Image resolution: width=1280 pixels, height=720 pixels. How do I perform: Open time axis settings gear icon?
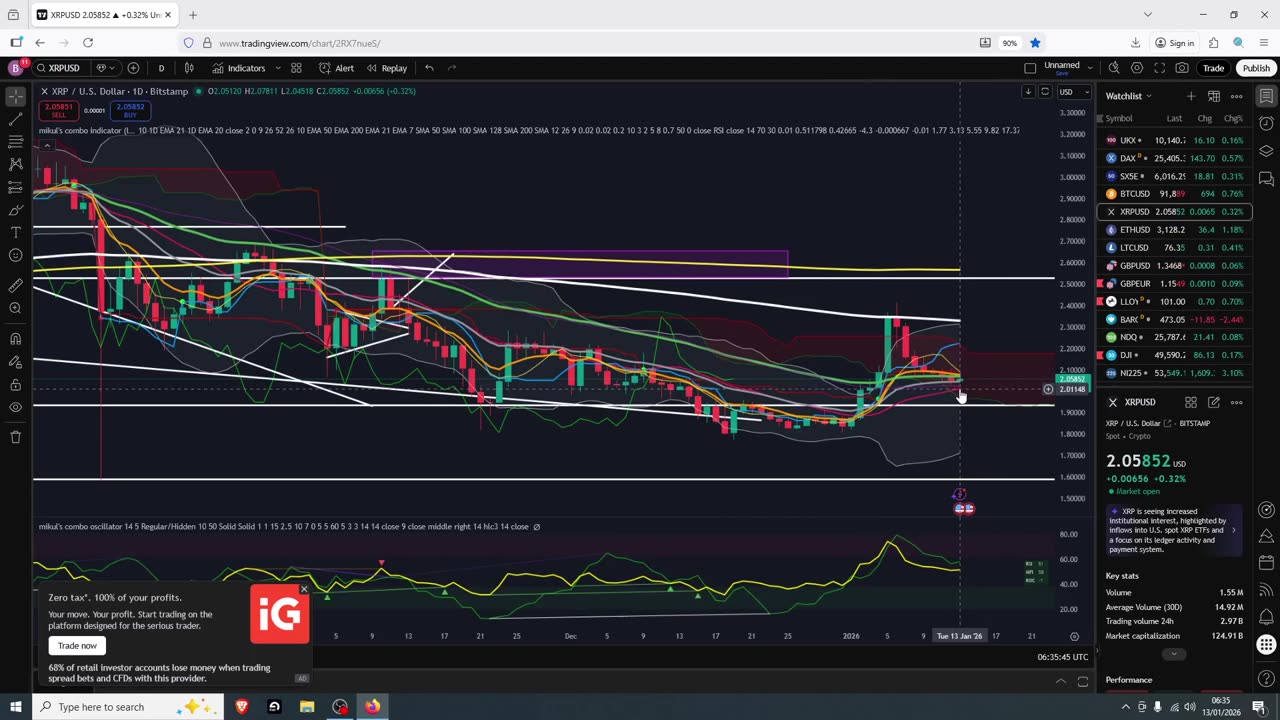coord(1074,636)
